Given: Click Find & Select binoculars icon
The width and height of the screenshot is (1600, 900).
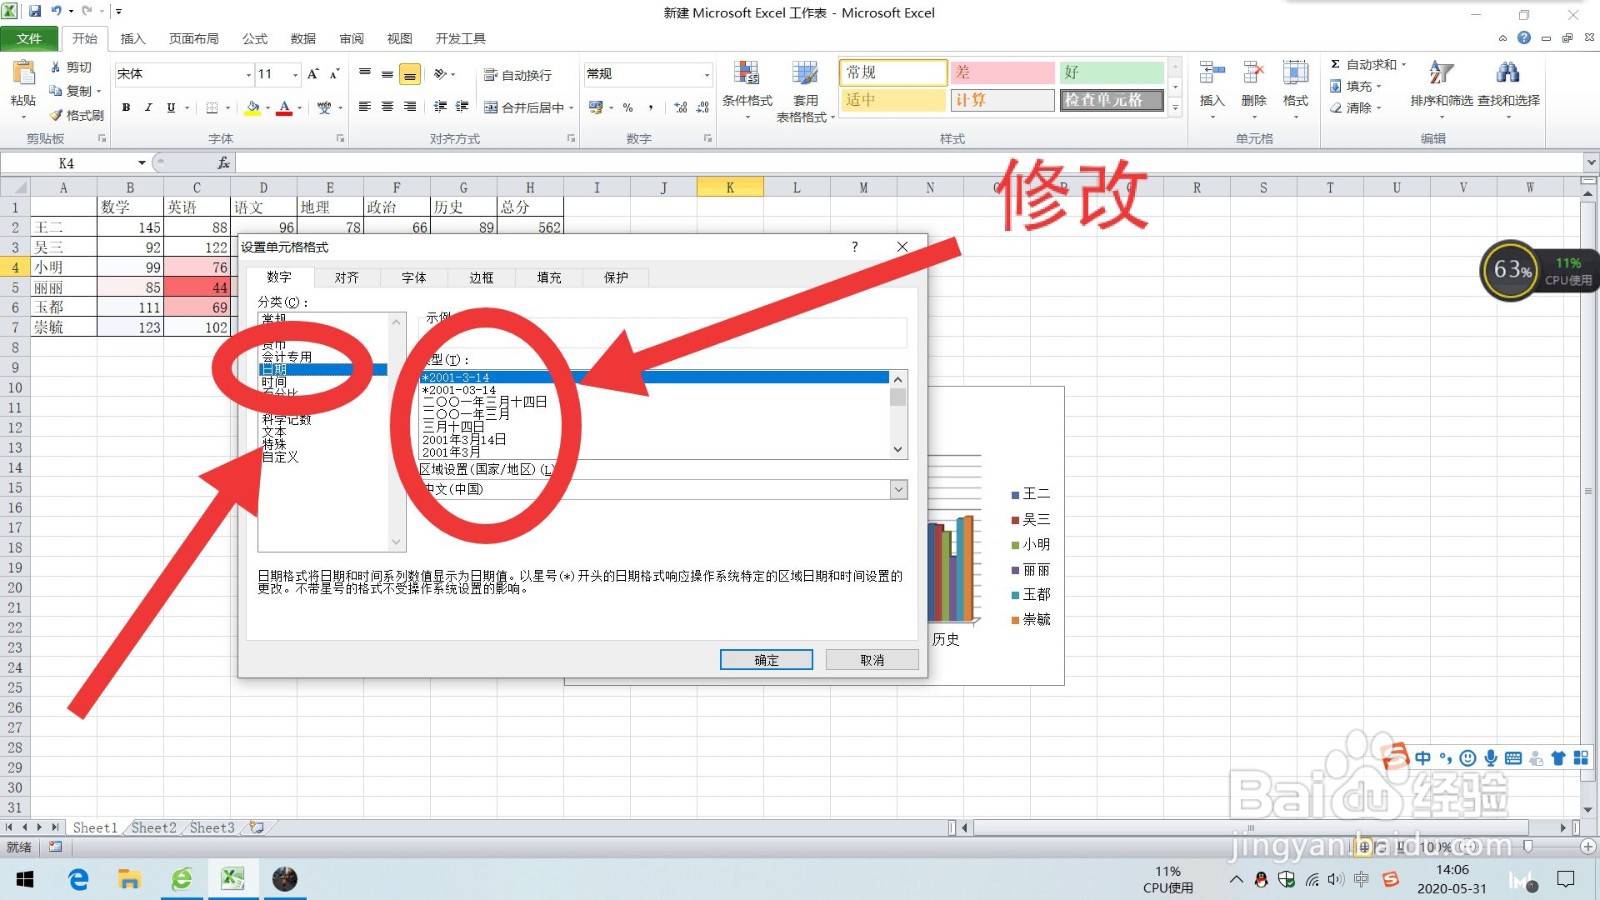Looking at the screenshot, I should click(1508, 72).
